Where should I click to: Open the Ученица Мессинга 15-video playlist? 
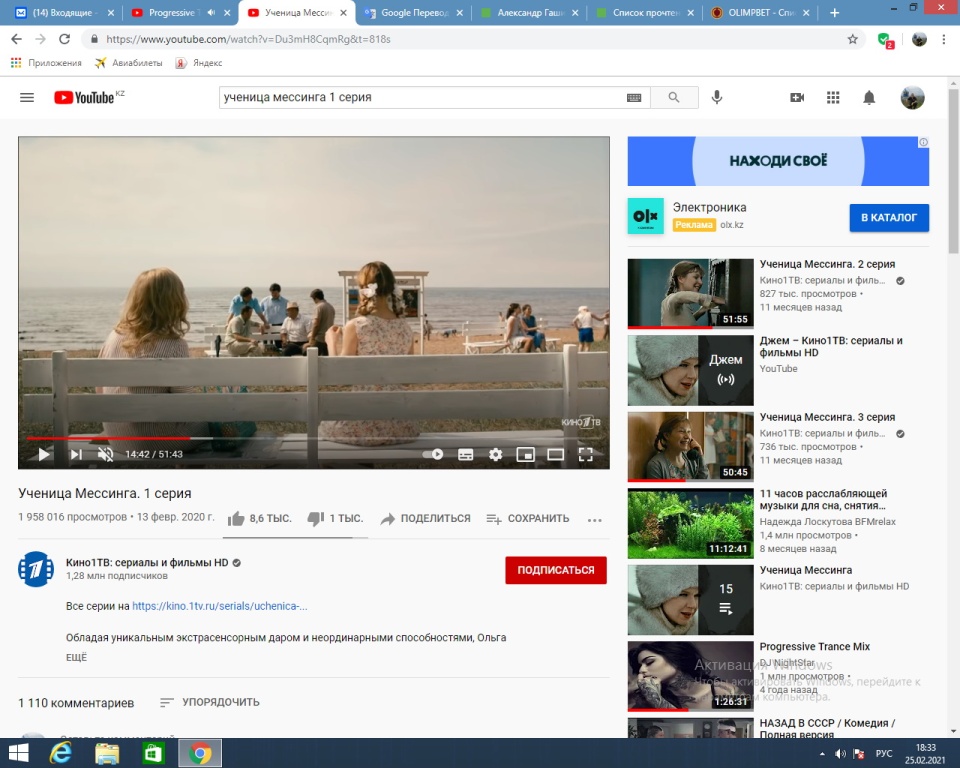[x=690, y=600]
